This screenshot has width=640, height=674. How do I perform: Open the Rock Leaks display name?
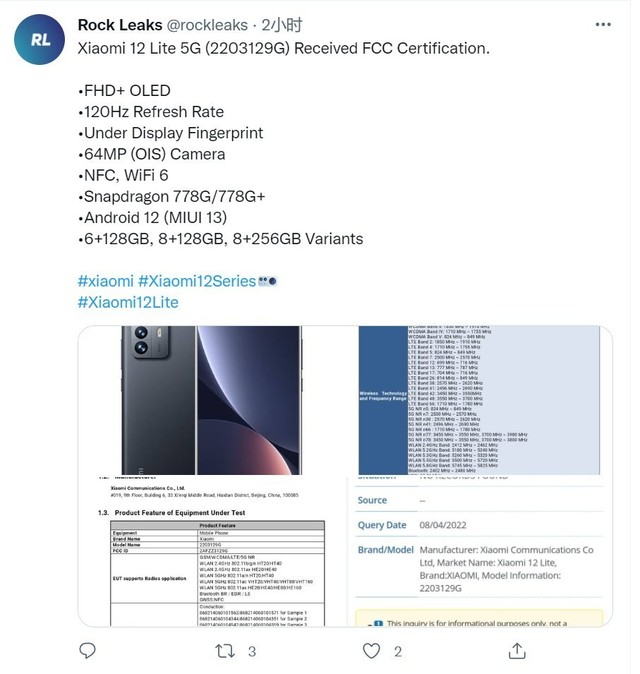(120, 25)
